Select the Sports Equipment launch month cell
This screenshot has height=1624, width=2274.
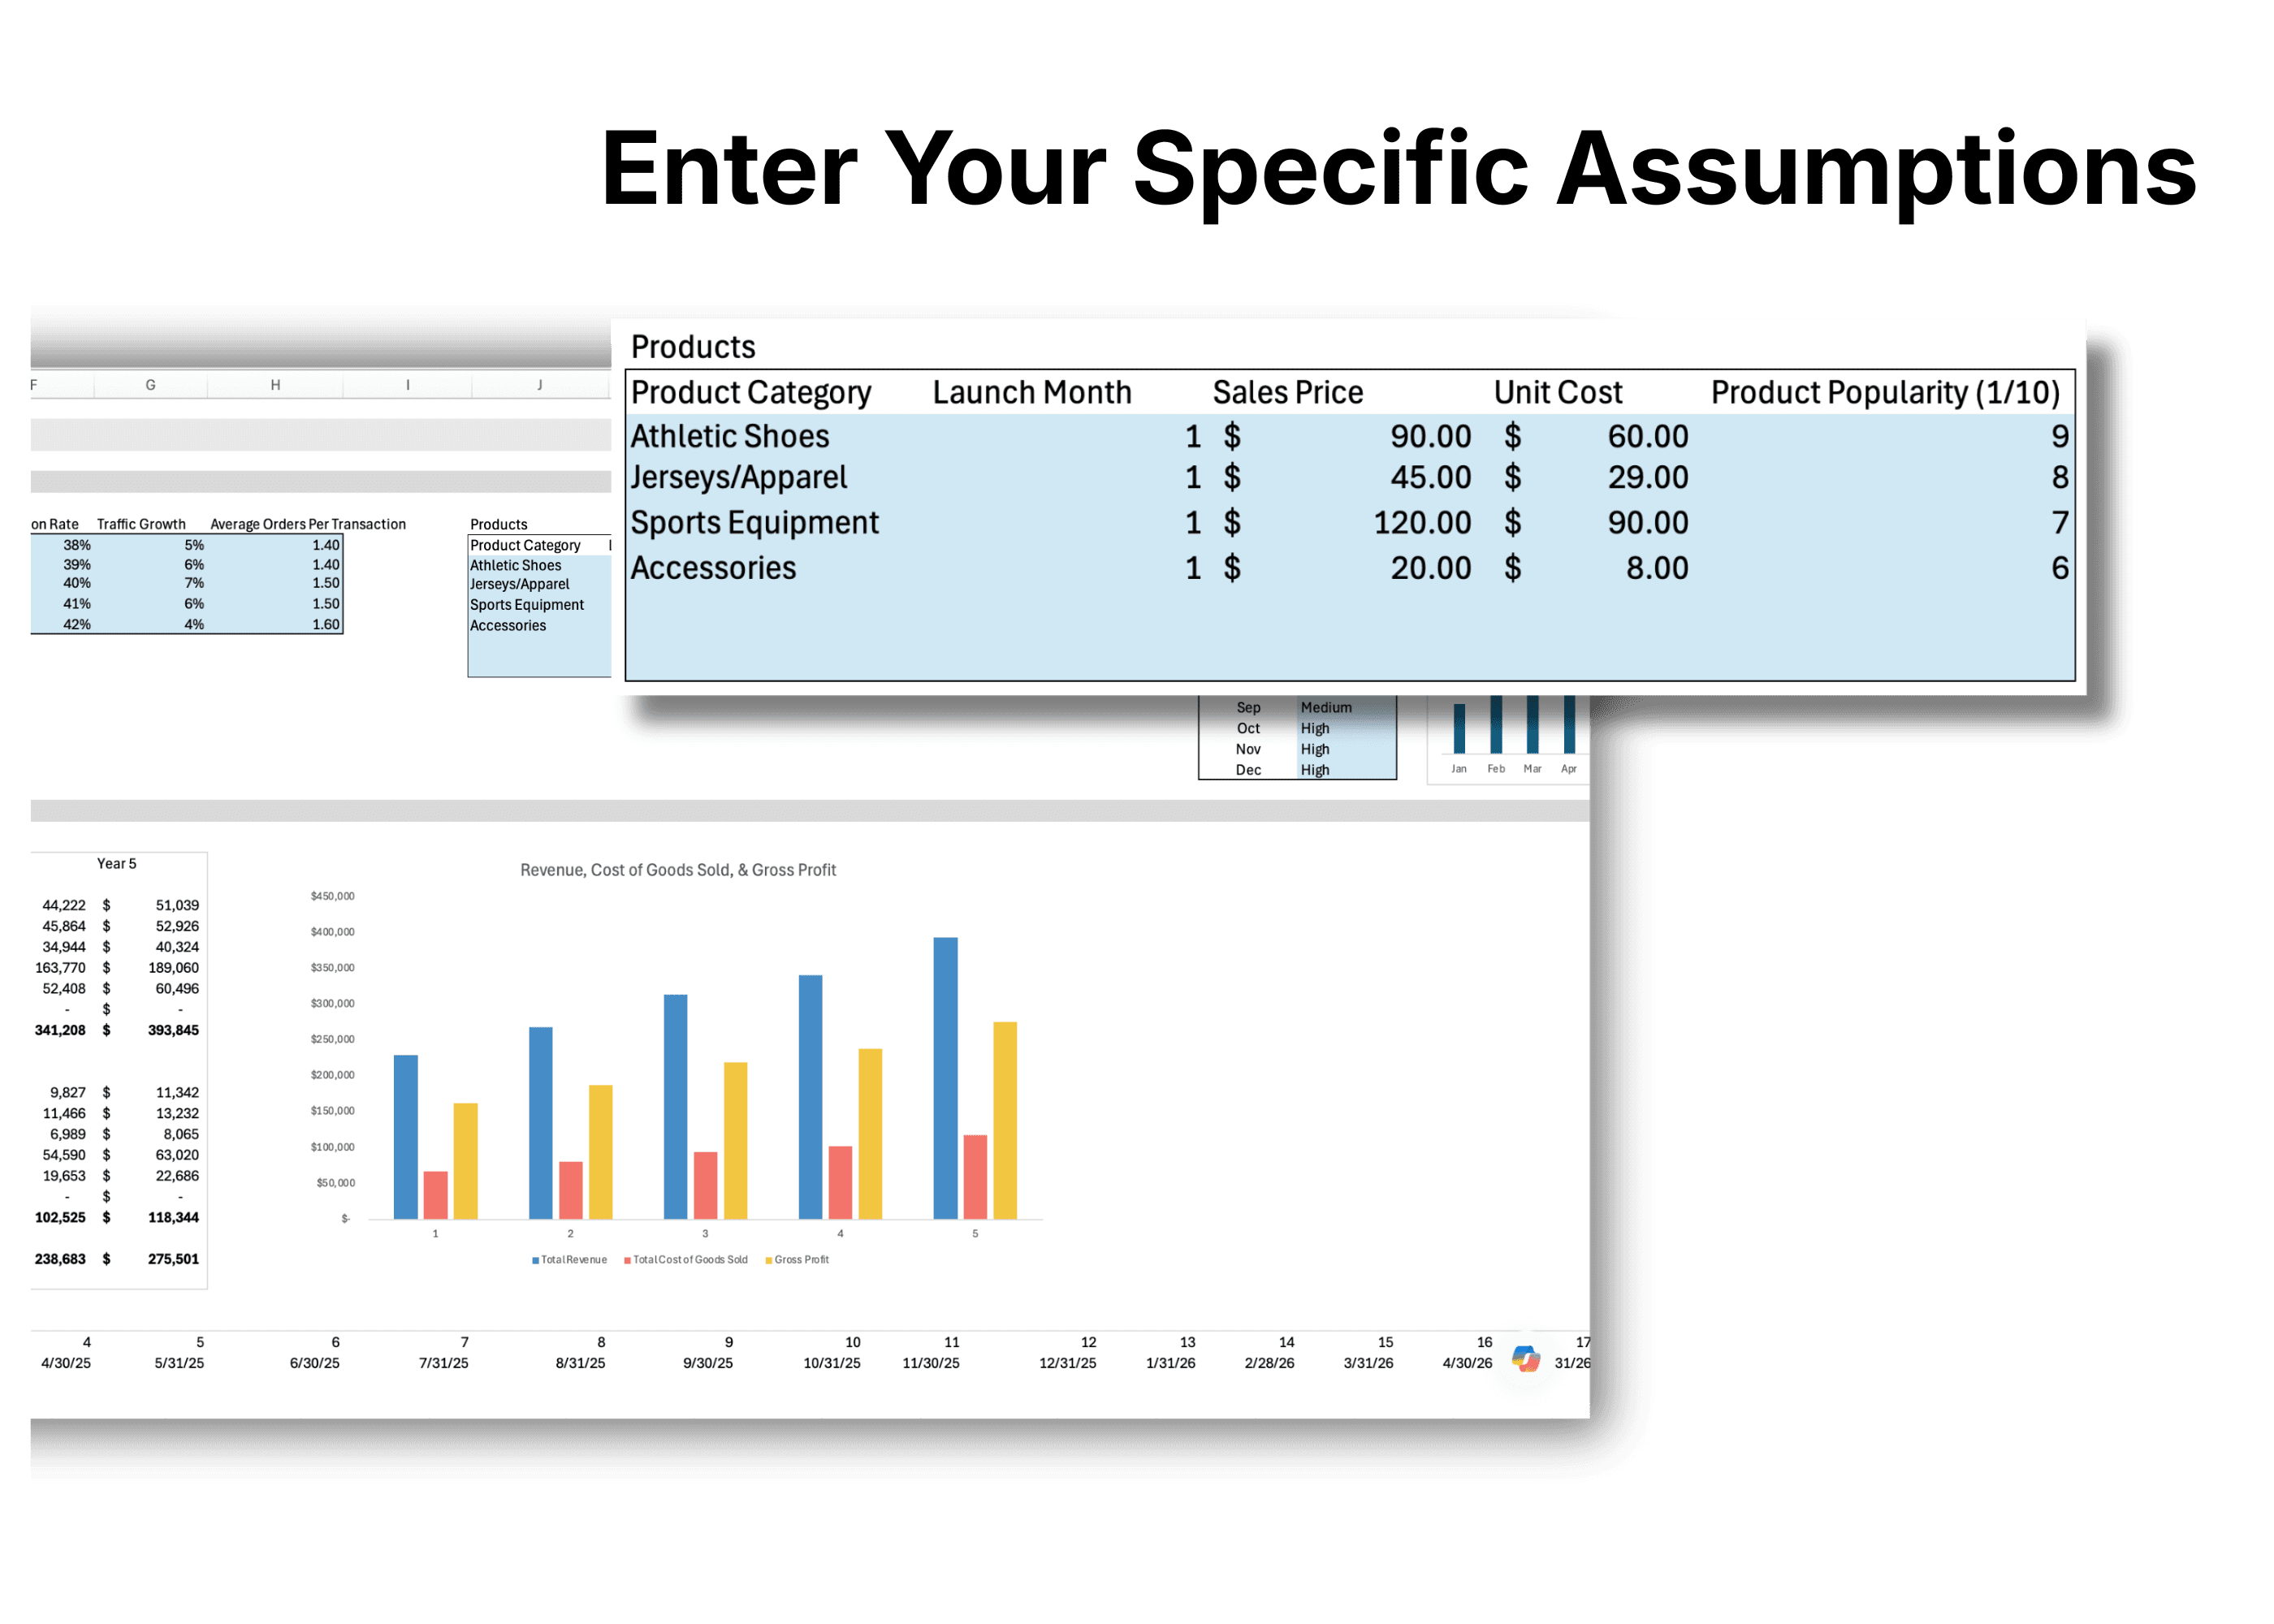coord(1192,522)
